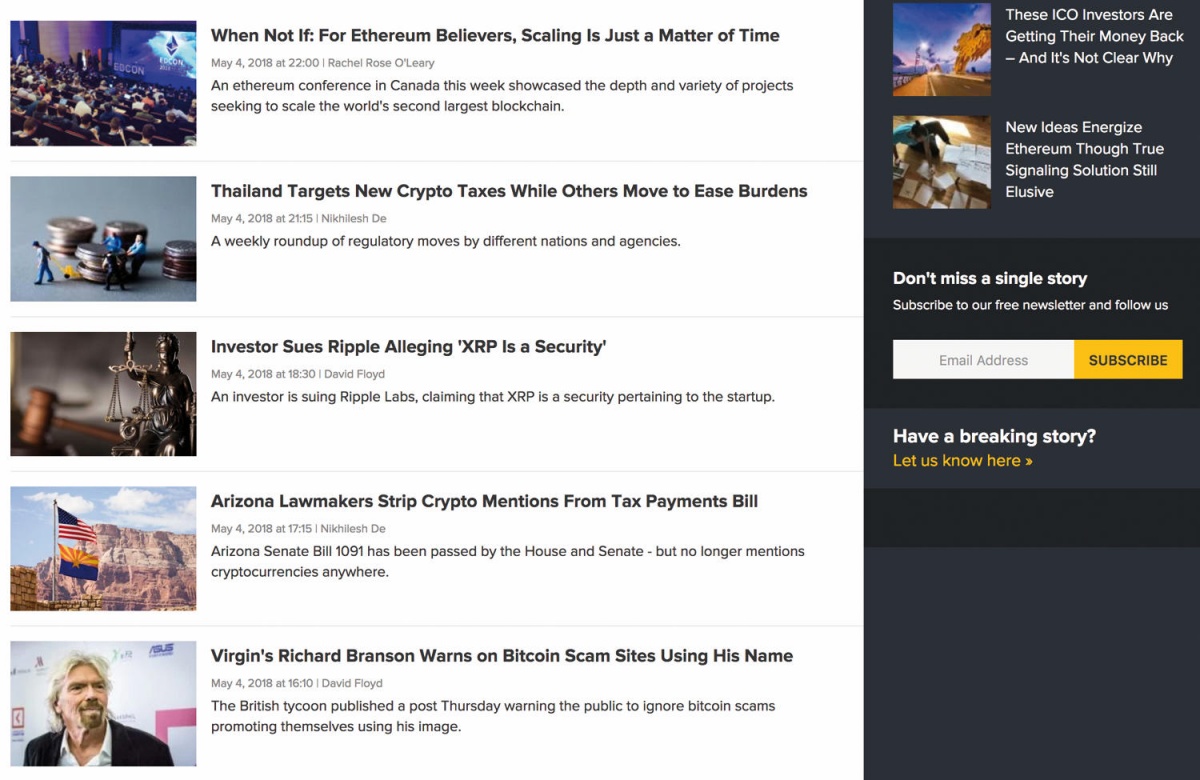Open the Richard Branson portrait thumbnail

point(103,704)
